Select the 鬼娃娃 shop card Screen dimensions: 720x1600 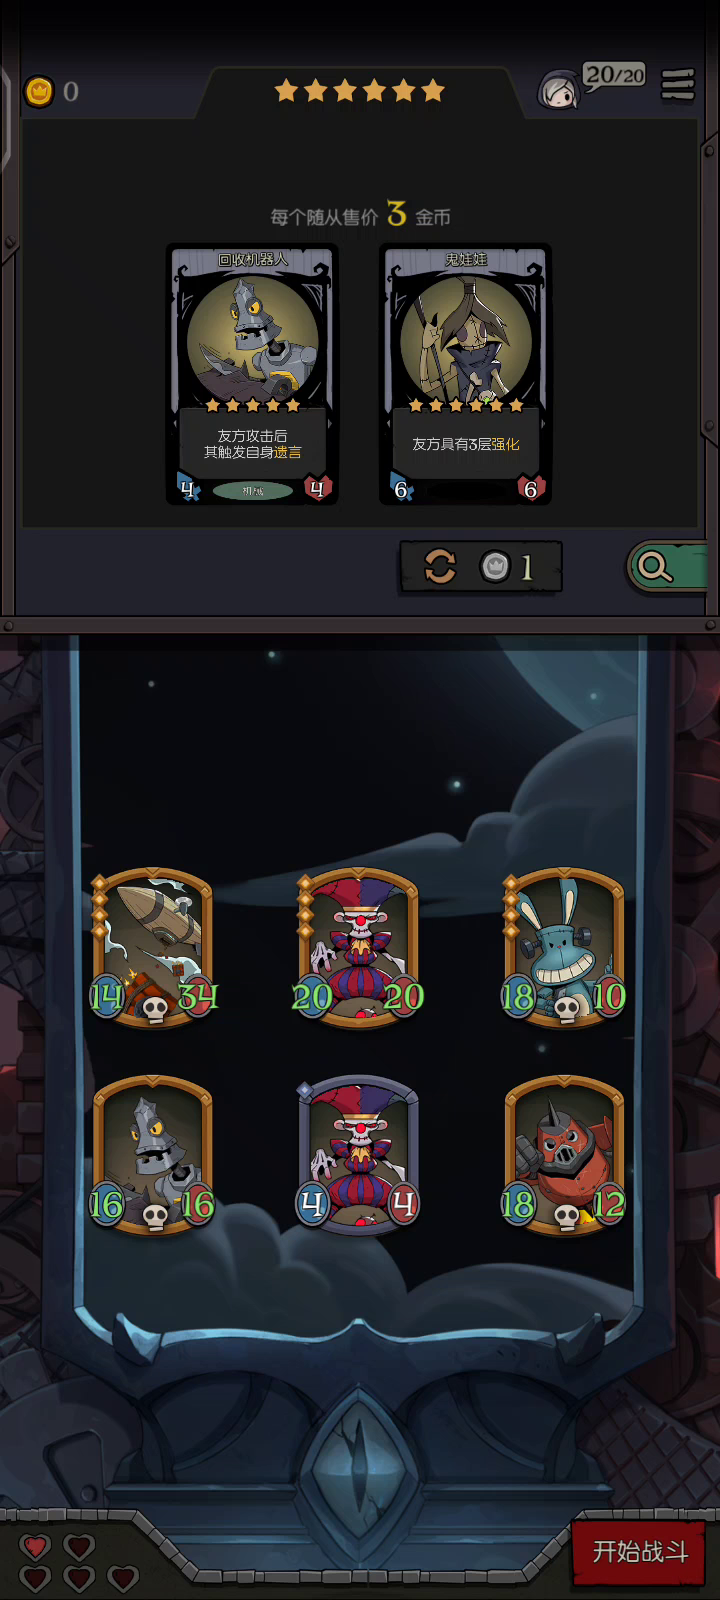[x=465, y=374]
